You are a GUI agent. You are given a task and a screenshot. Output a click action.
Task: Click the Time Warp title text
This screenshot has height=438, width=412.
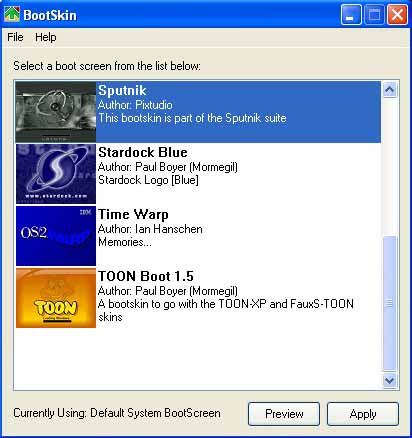click(133, 214)
